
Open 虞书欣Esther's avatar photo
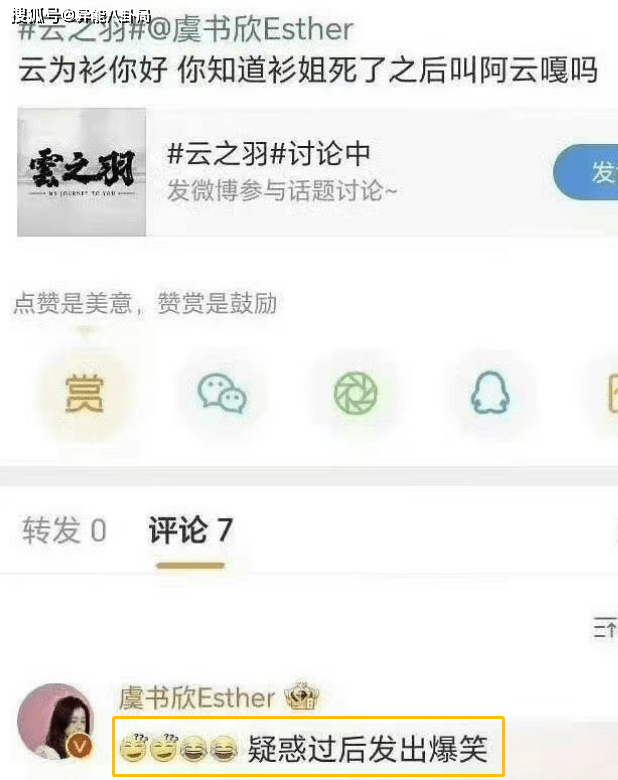pyautogui.click(x=55, y=721)
